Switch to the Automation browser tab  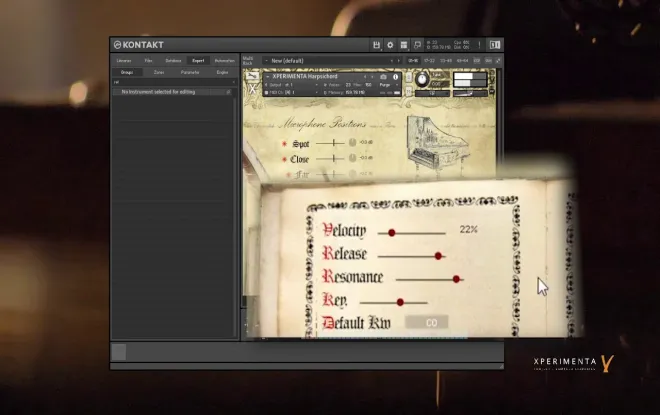pyautogui.click(x=225, y=61)
